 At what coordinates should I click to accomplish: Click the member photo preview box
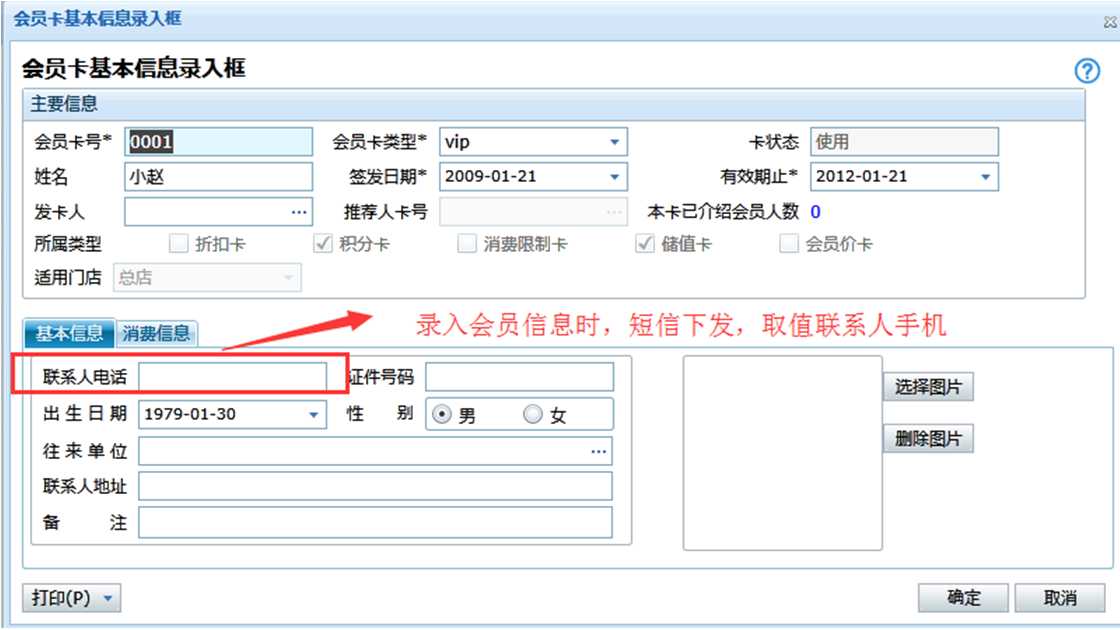click(x=783, y=453)
